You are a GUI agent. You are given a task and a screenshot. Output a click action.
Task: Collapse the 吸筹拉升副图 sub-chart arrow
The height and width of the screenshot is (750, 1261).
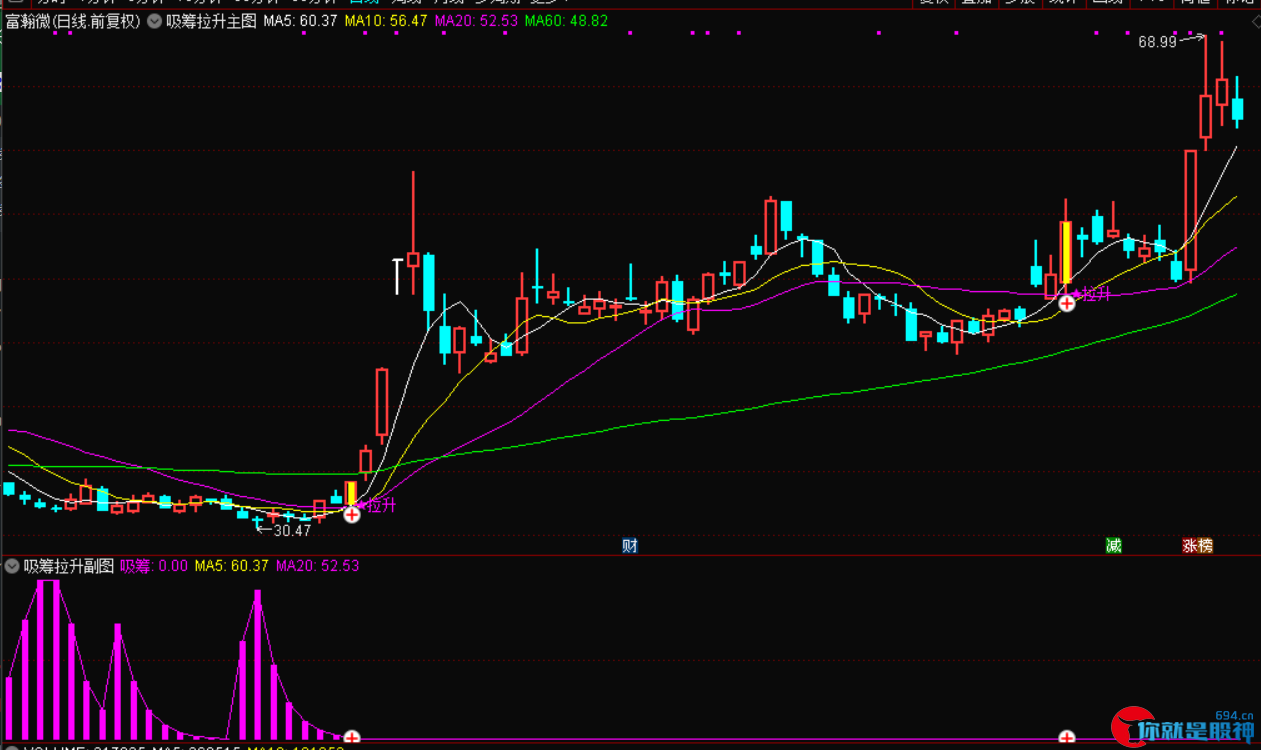12,565
